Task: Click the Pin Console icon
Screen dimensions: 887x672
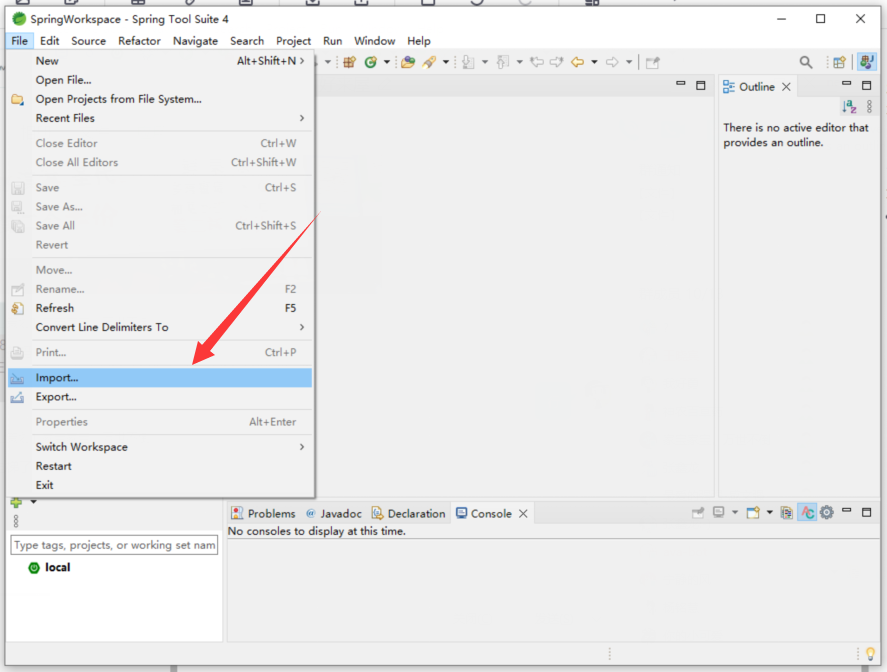Action: click(x=698, y=512)
